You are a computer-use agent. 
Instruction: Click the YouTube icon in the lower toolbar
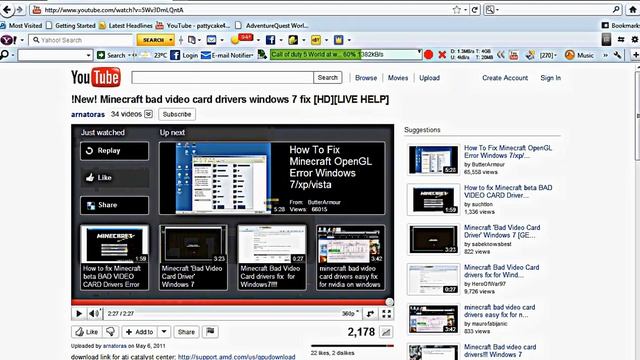pyautogui.click(x=514, y=55)
